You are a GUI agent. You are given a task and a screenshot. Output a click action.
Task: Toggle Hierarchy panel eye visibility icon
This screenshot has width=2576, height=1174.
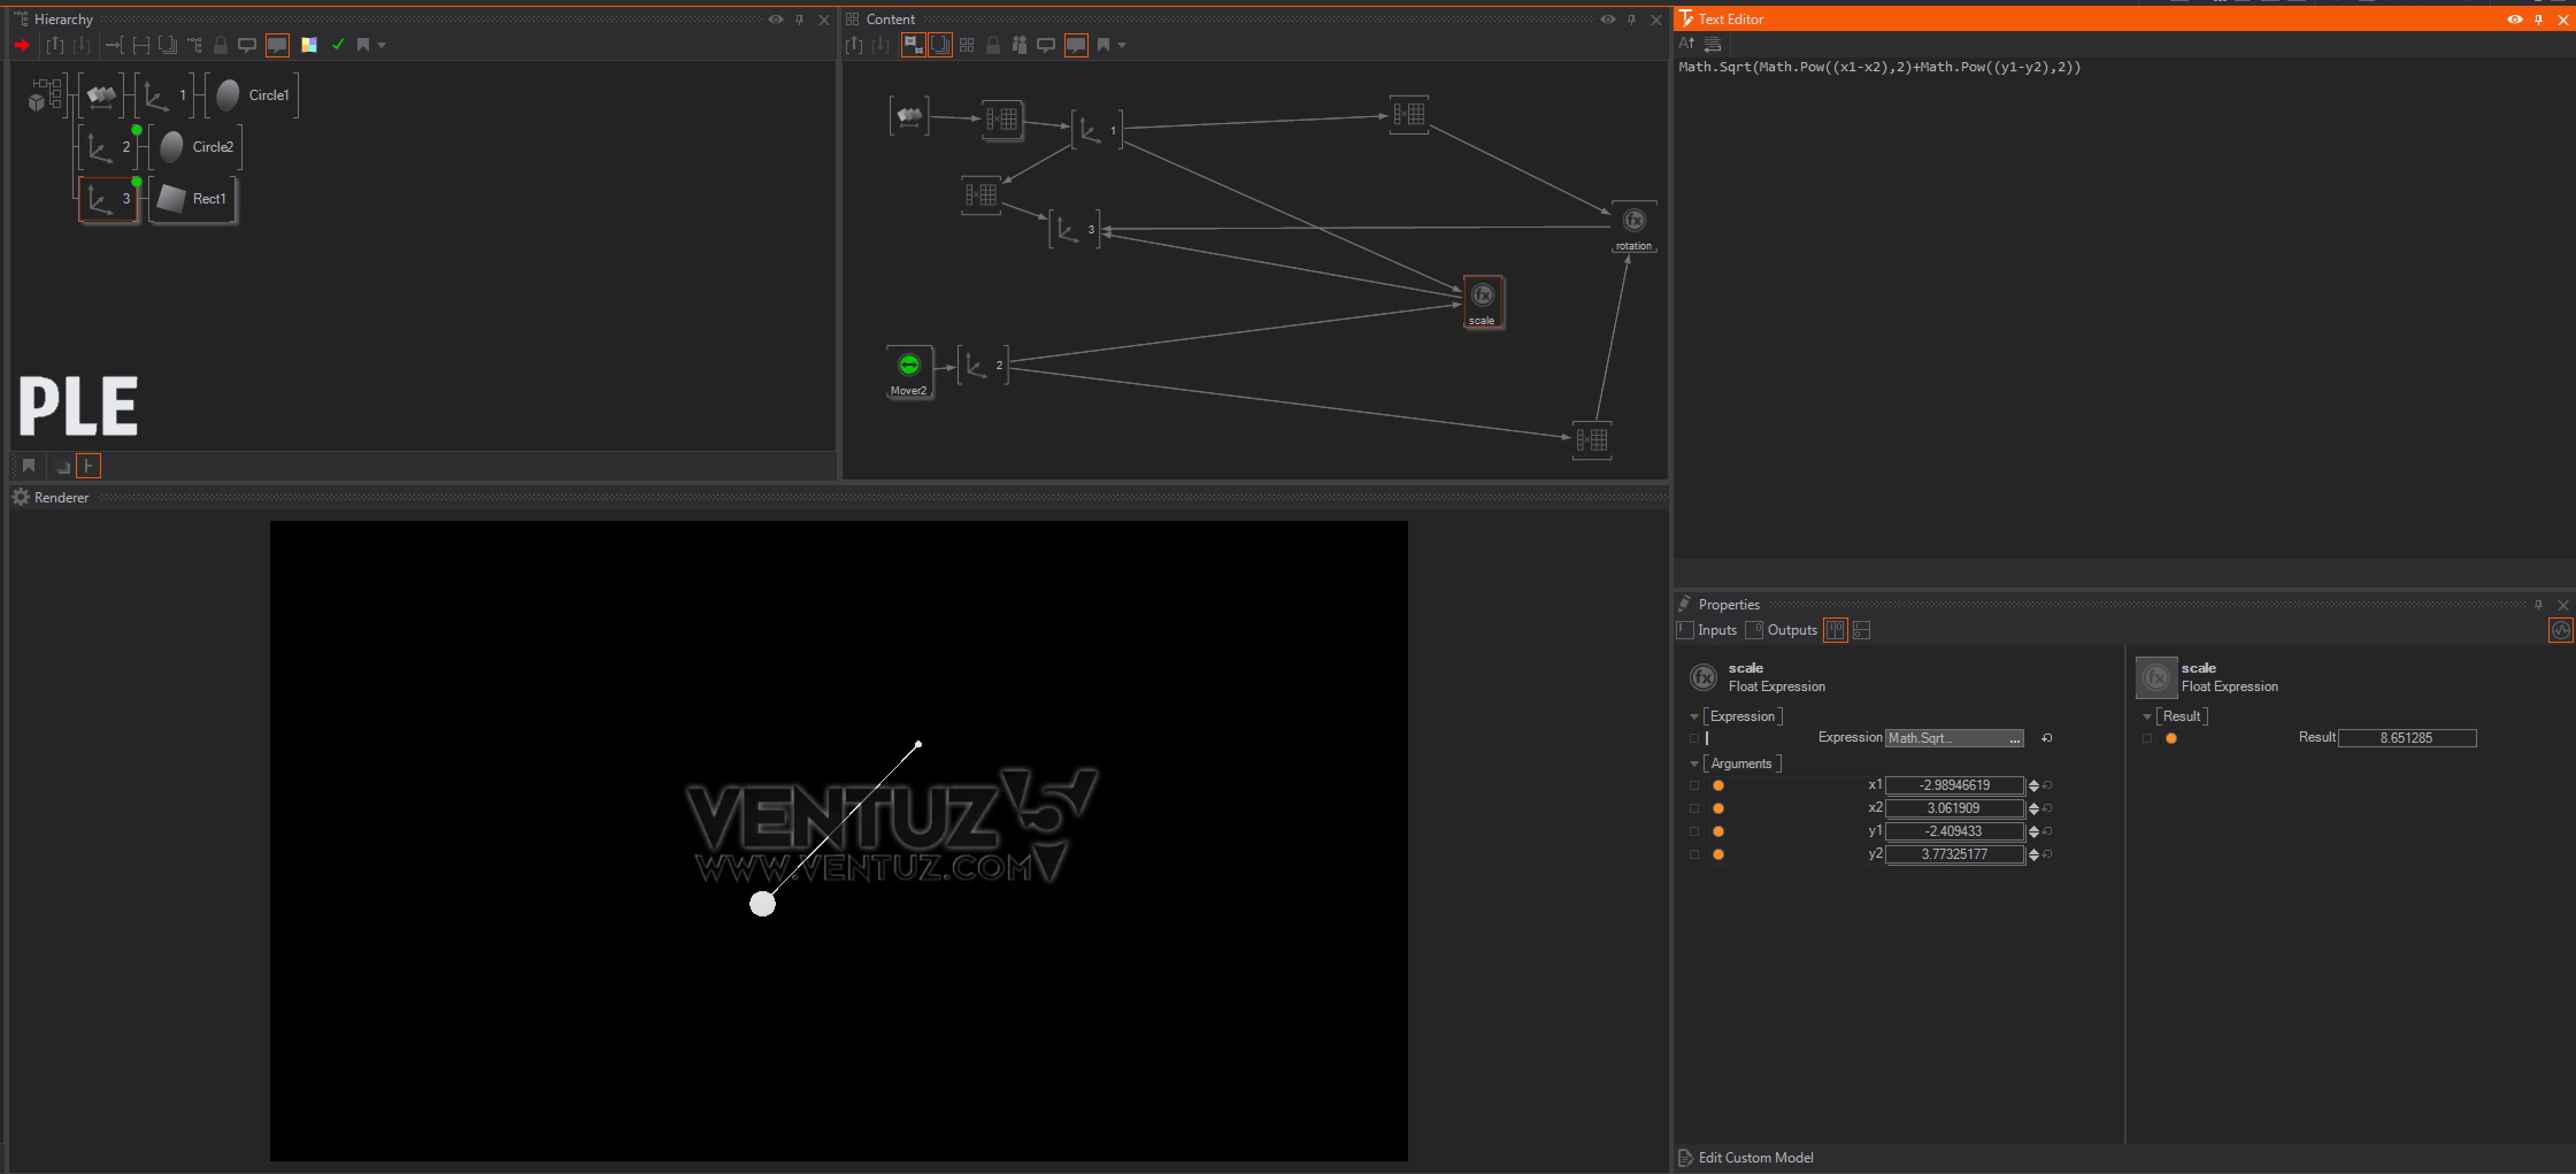[775, 19]
